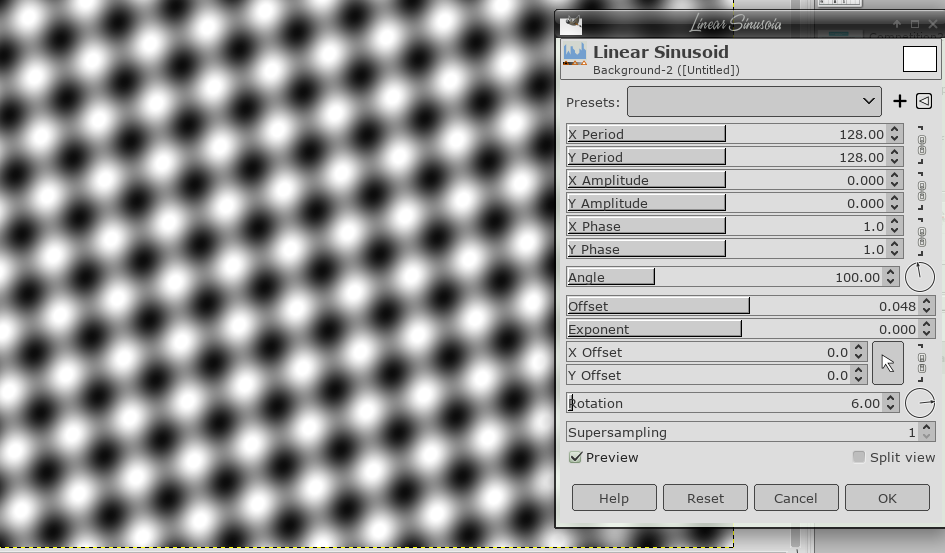Increase Rotation value with up arrow
Screen dimensions: 945x553
(x=891, y=398)
